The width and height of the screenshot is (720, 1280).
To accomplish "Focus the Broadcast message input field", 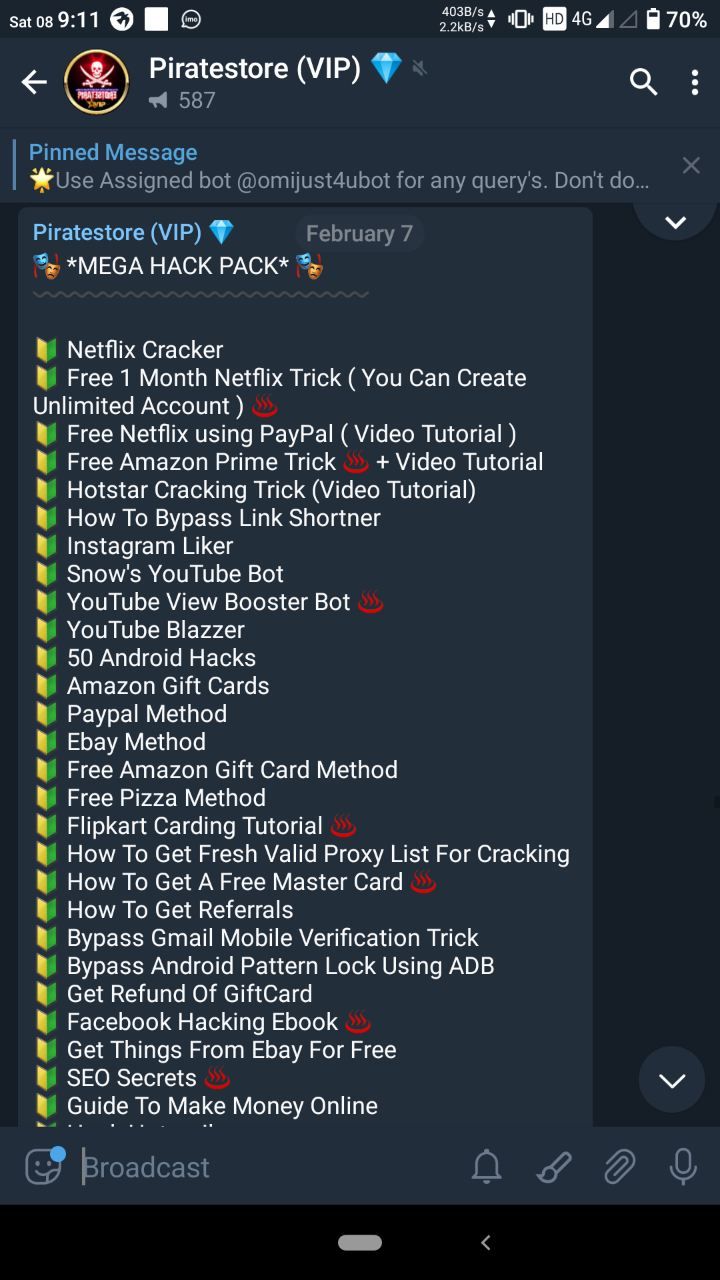I will tap(270, 1167).
